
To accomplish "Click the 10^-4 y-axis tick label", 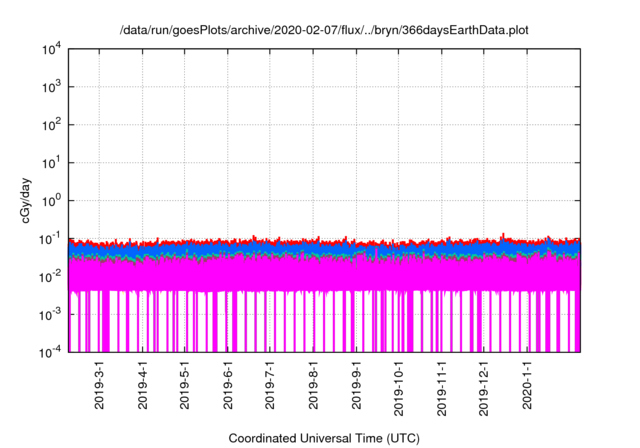I will point(50,351).
